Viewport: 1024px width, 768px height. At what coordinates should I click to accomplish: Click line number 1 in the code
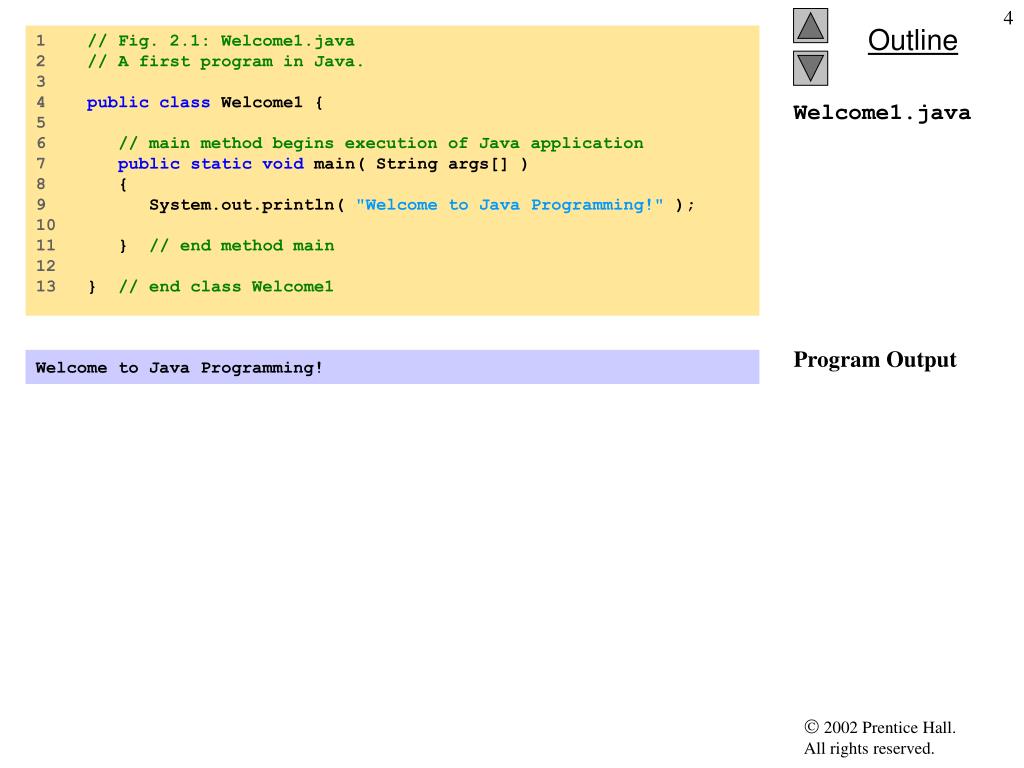coord(40,41)
